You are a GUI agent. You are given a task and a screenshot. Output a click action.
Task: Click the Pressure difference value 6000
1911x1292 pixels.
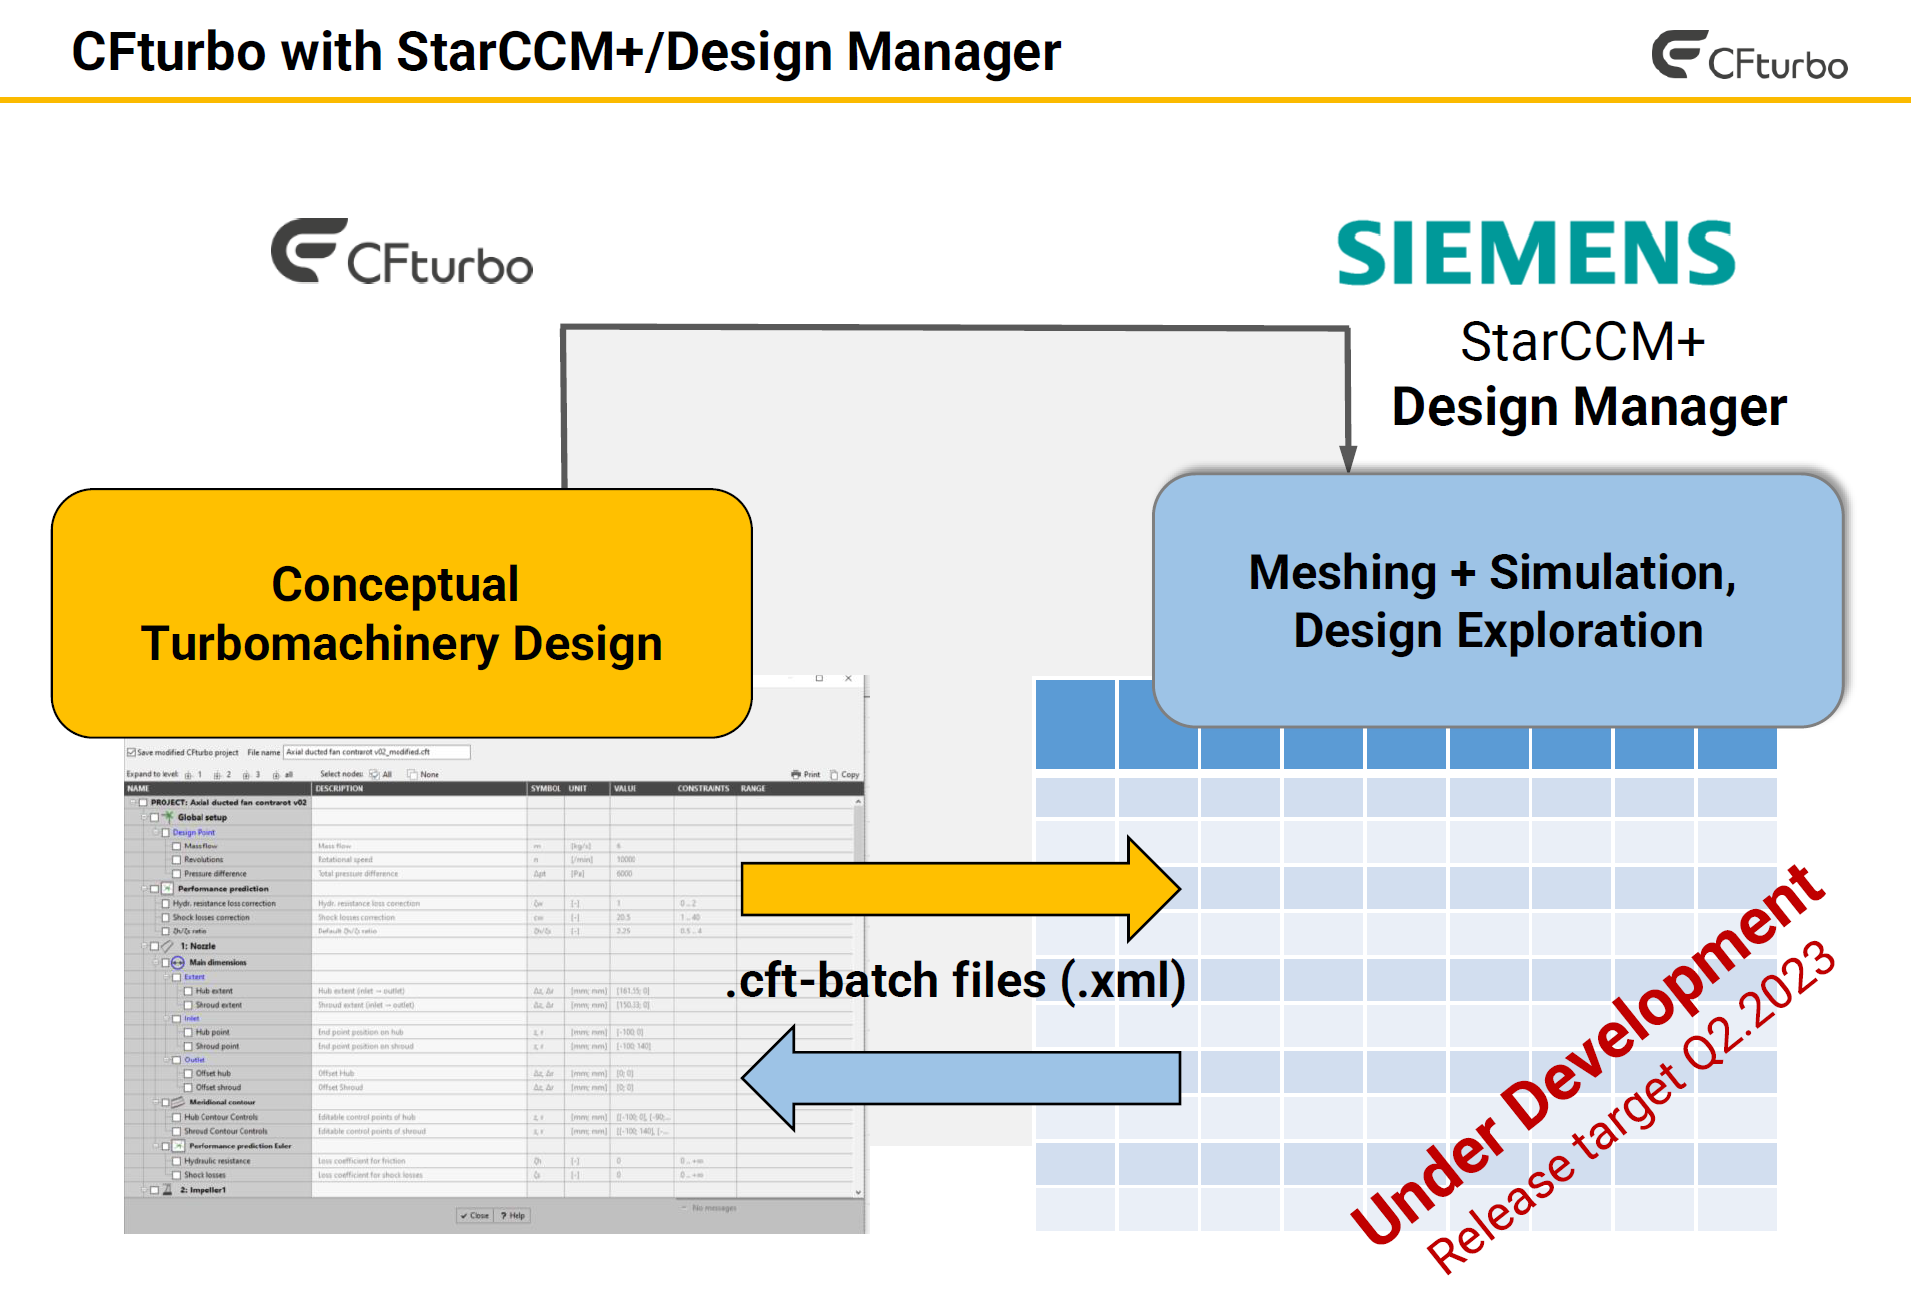coord(624,874)
